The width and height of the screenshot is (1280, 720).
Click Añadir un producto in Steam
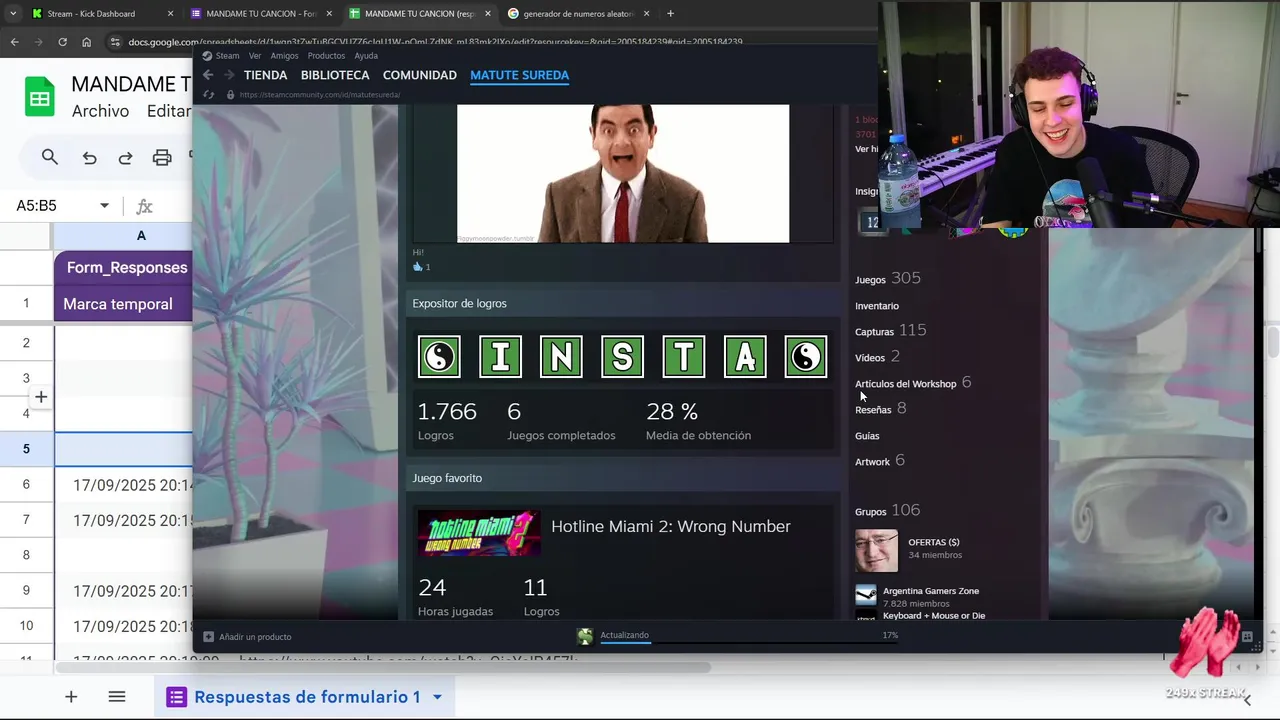click(x=247, y=637)
